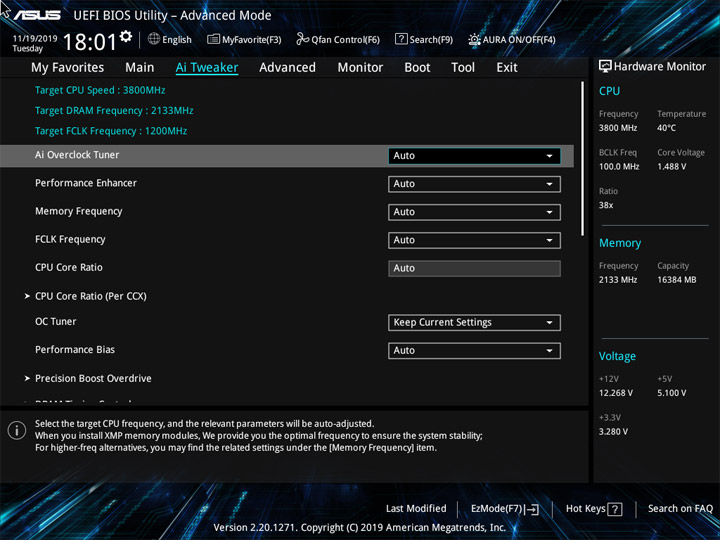The image size is (720, 540).
Task: Click the Core Voltage 1.488 V value
Action: [672, 167]
